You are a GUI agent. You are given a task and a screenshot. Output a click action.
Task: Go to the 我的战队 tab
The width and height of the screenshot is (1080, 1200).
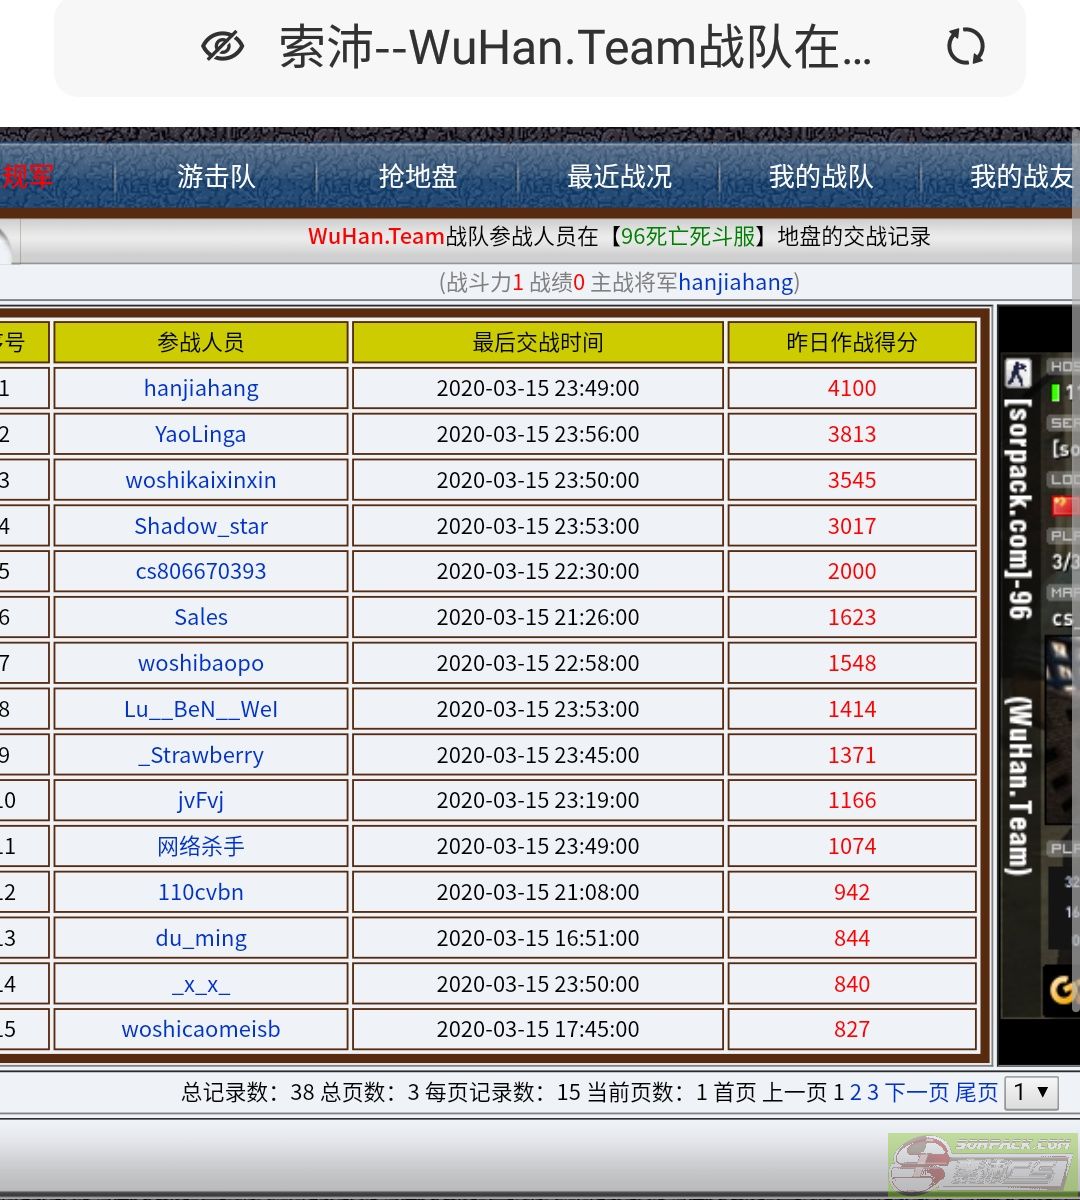point(821,177)
